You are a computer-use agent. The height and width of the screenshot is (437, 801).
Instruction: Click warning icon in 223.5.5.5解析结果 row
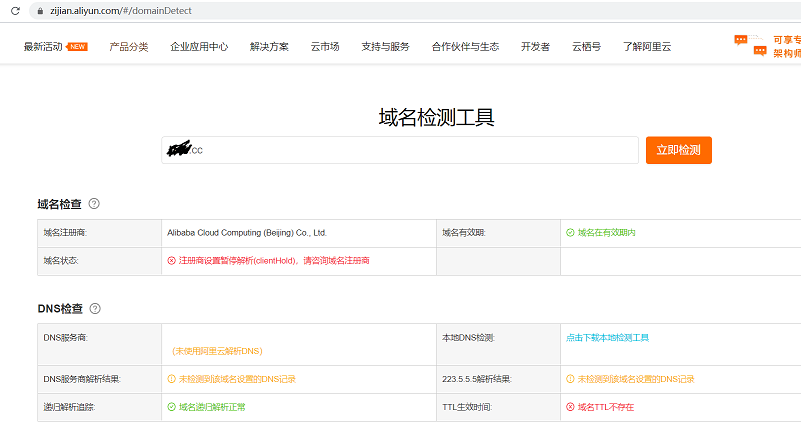(x=570, y=379)
